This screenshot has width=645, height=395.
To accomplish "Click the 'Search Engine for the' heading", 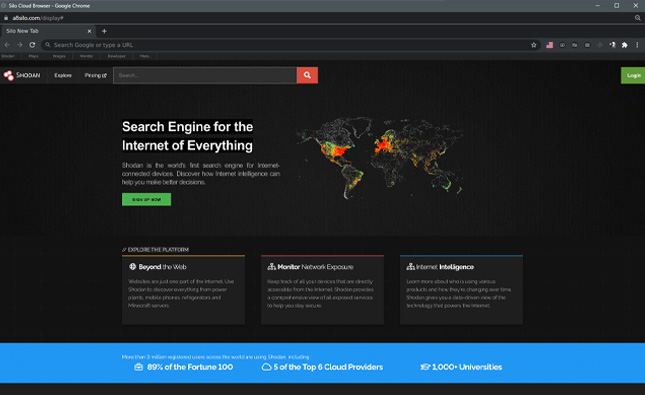I will 188,127.
